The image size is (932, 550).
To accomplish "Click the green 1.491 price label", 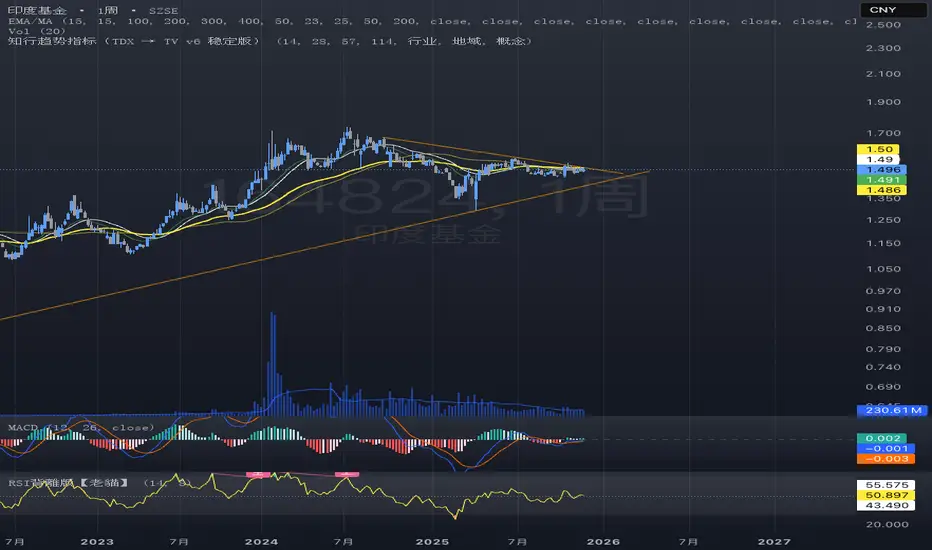I will (x=882, y=180).
